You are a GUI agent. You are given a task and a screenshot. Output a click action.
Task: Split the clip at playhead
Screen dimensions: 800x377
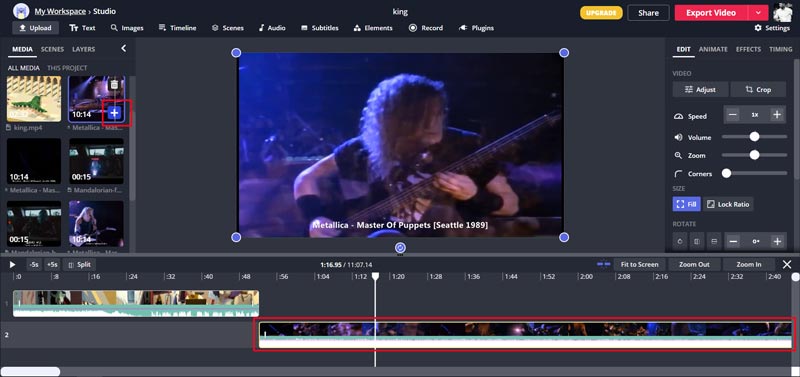tap(79, 265)
